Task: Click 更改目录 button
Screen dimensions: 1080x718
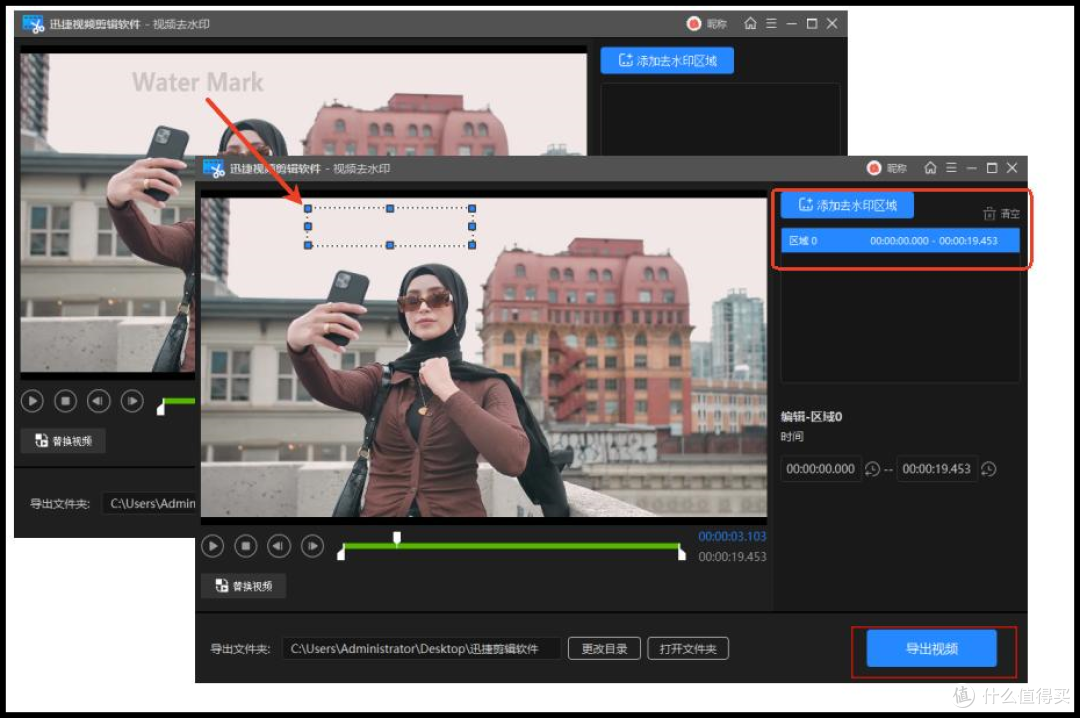Action: [x=604, y=648]
